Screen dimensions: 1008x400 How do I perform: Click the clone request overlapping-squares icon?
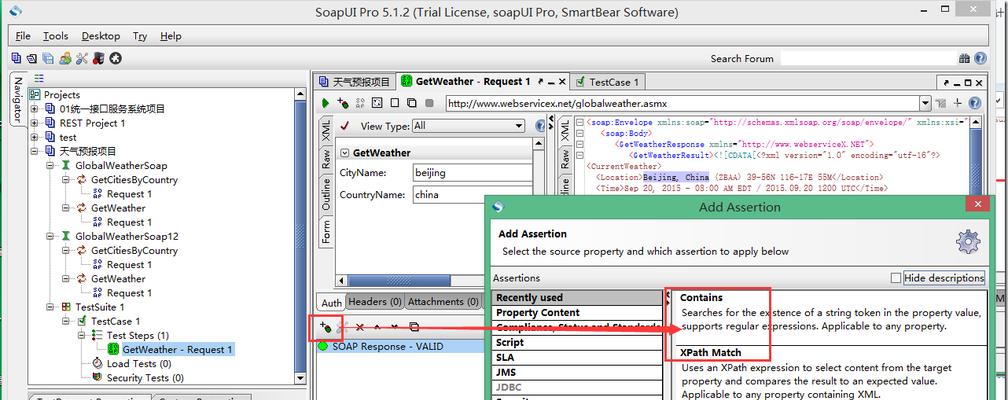[x=411, y=103]
